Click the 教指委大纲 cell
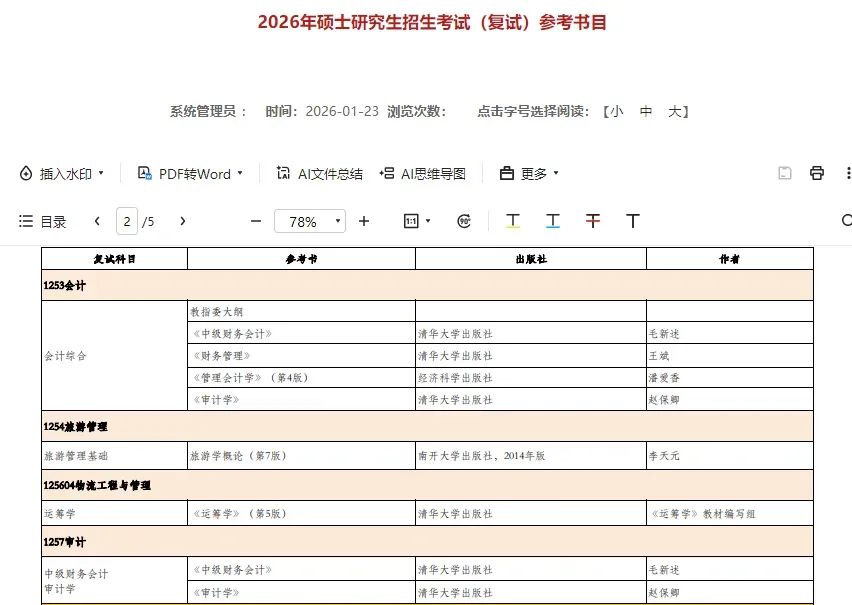The width and height of the screenshot is (852, 605). click(x=302, y=311)
